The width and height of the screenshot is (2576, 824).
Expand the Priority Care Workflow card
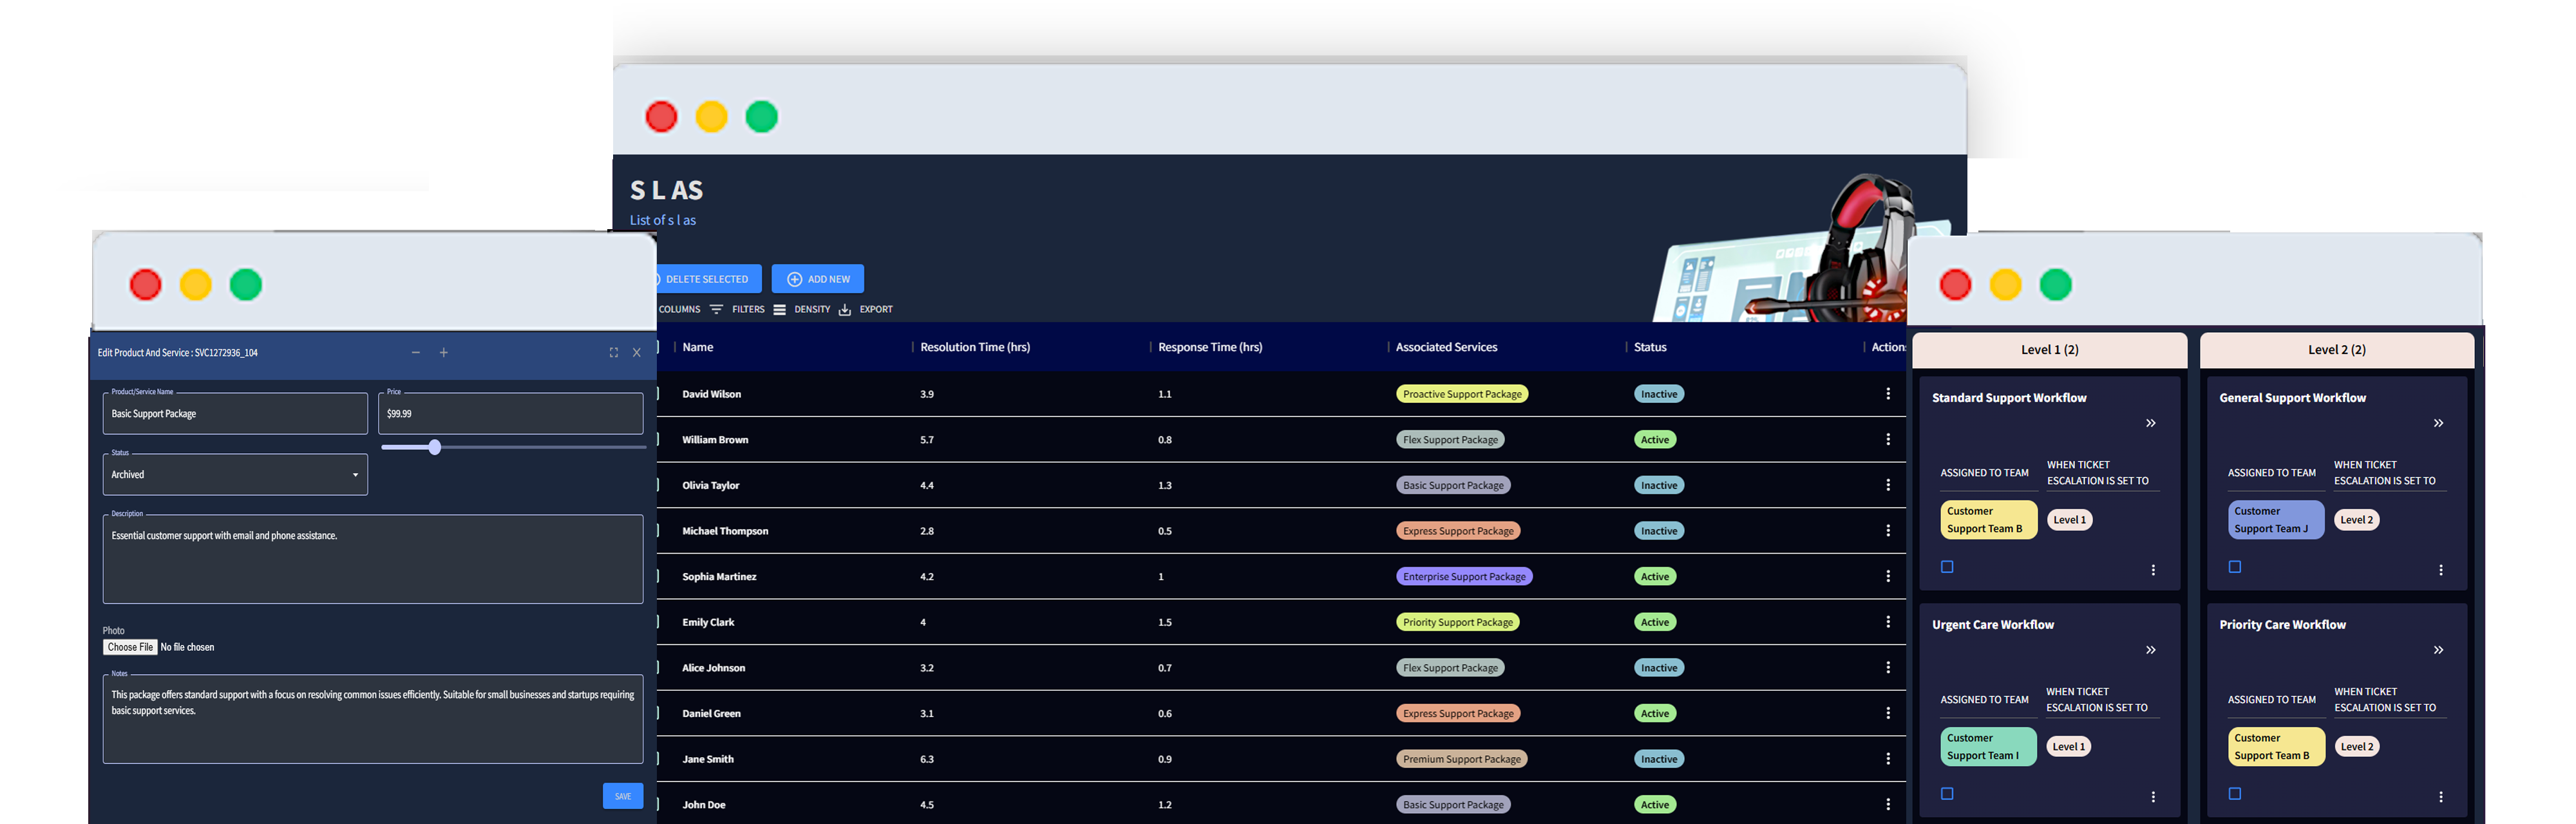coord(2438,651)
